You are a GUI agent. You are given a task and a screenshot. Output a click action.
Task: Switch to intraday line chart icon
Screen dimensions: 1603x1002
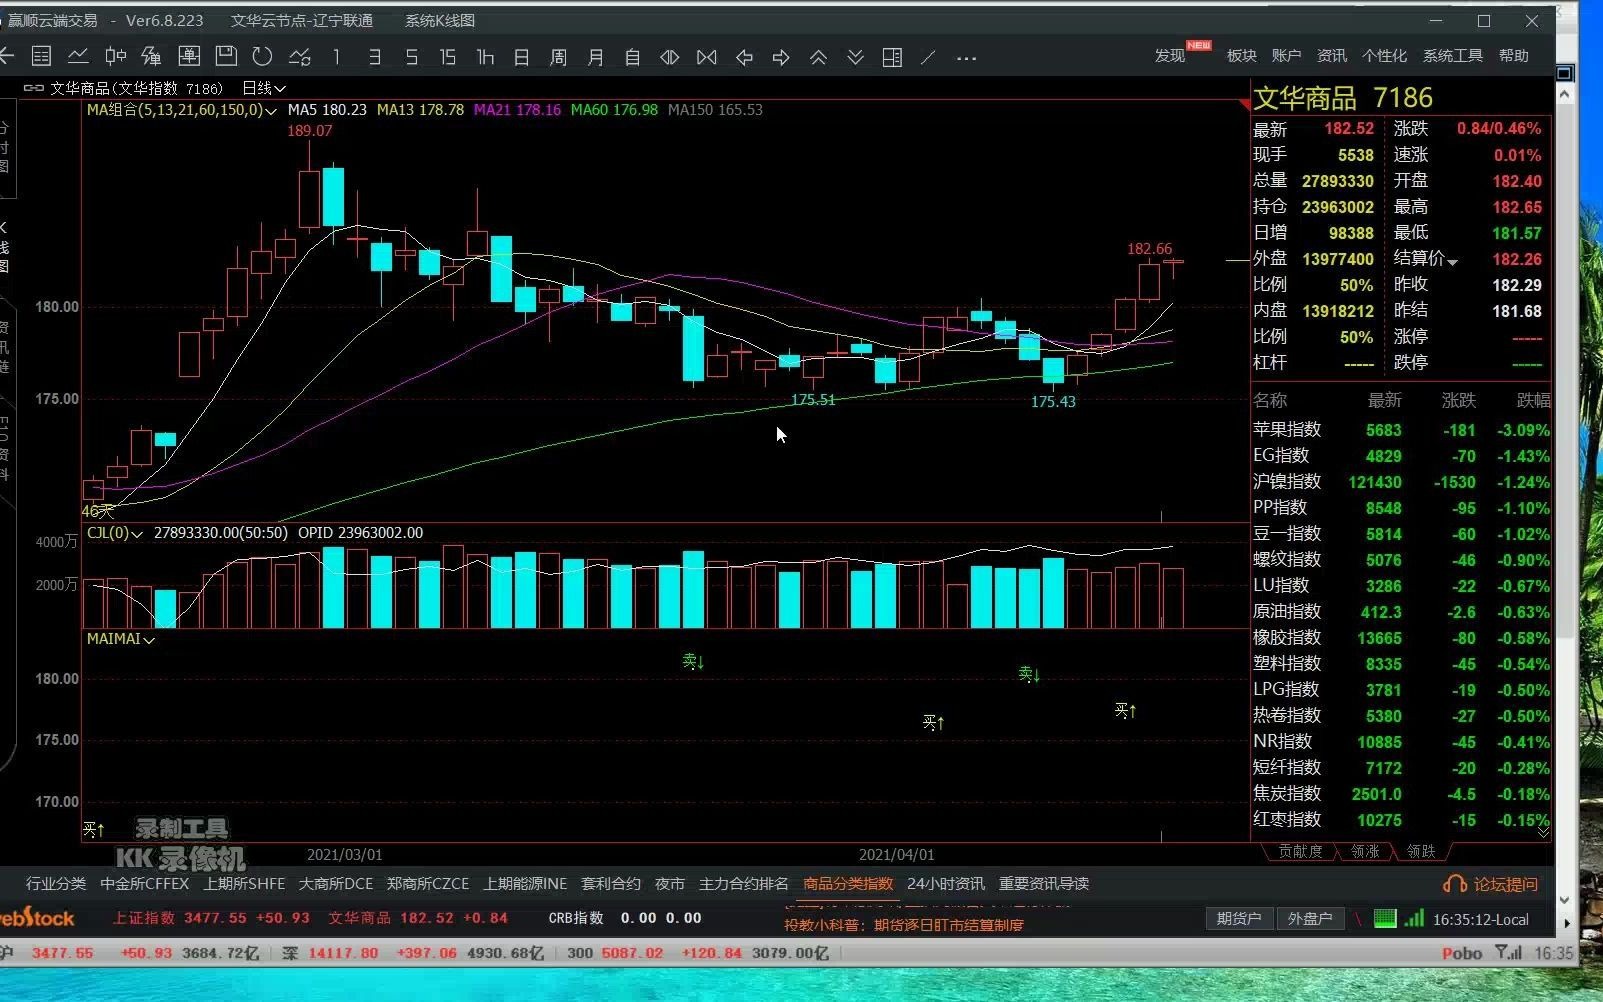click(78, 57)
